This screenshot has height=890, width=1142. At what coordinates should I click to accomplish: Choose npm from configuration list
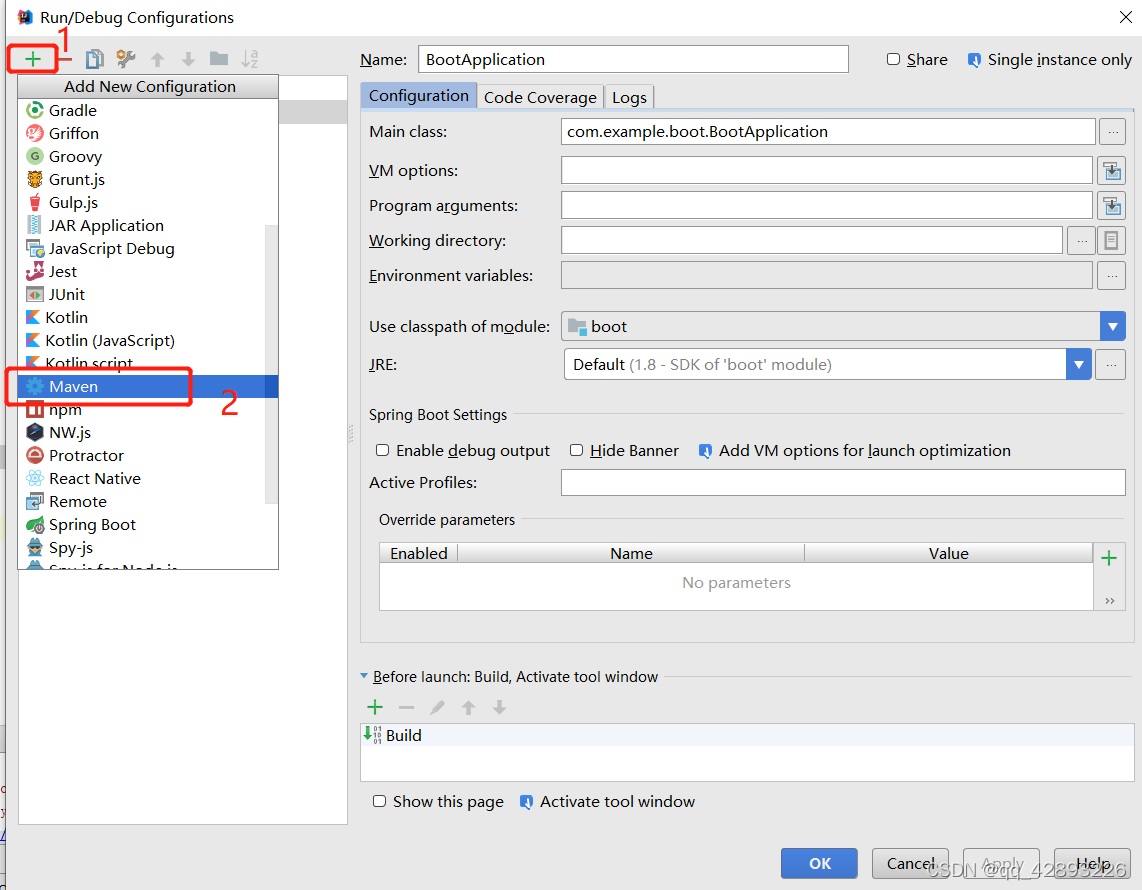click(148, 409)
